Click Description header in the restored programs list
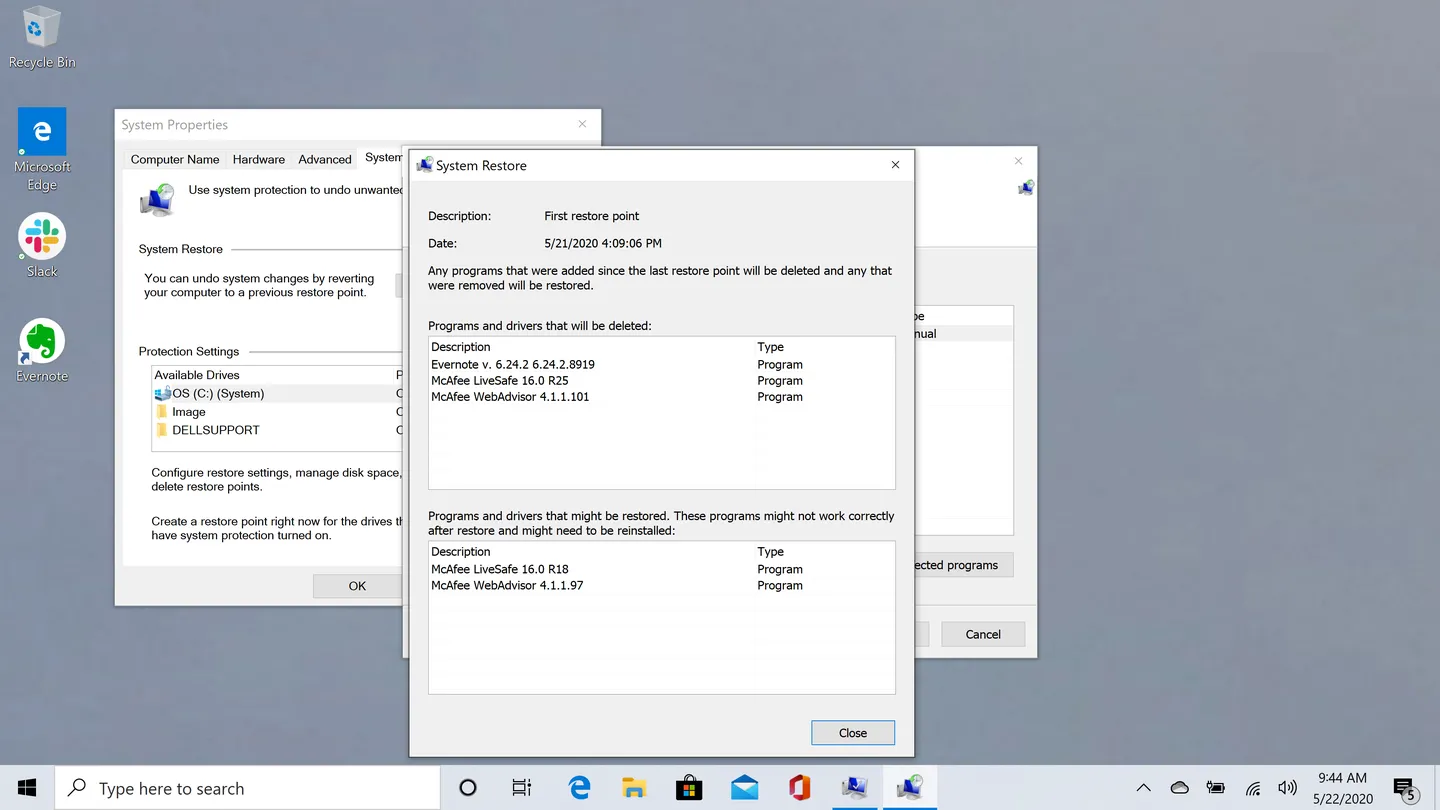 (x=461, y=552)
